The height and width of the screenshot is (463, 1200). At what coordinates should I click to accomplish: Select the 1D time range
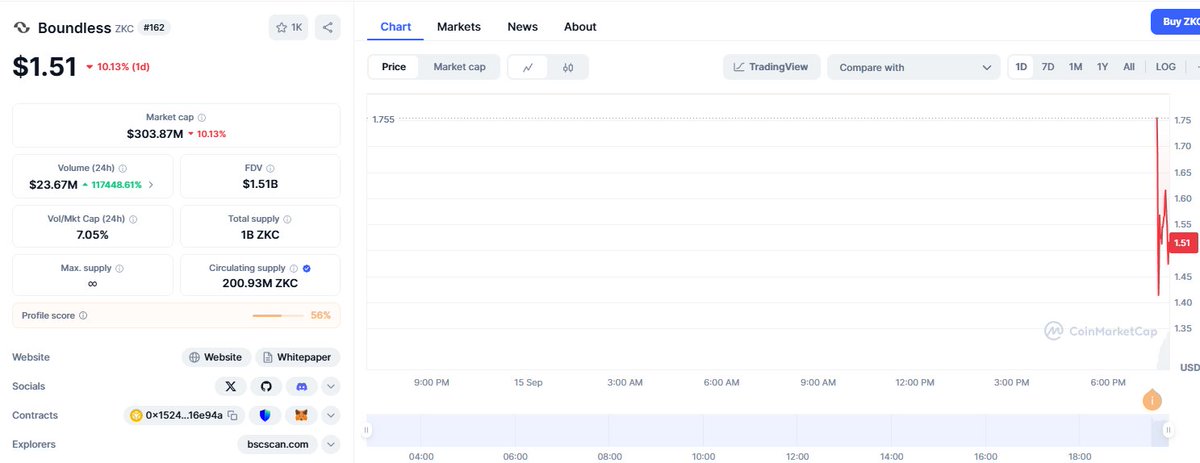click(1022, 67)
